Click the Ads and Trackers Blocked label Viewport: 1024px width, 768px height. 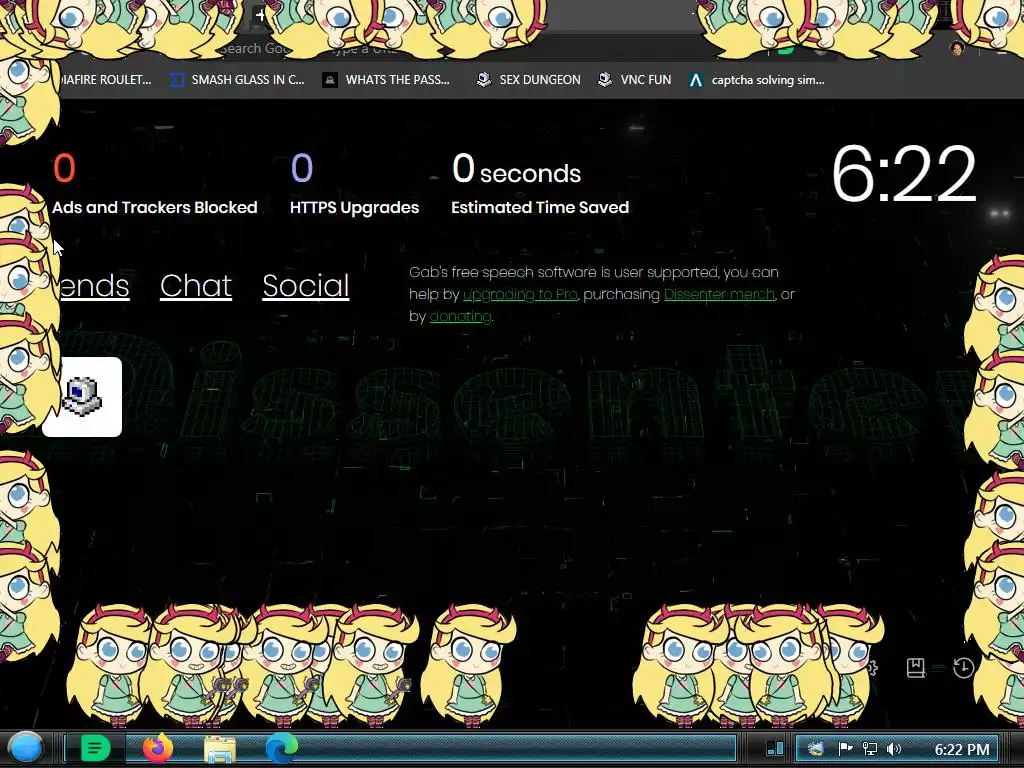point(155,207)
